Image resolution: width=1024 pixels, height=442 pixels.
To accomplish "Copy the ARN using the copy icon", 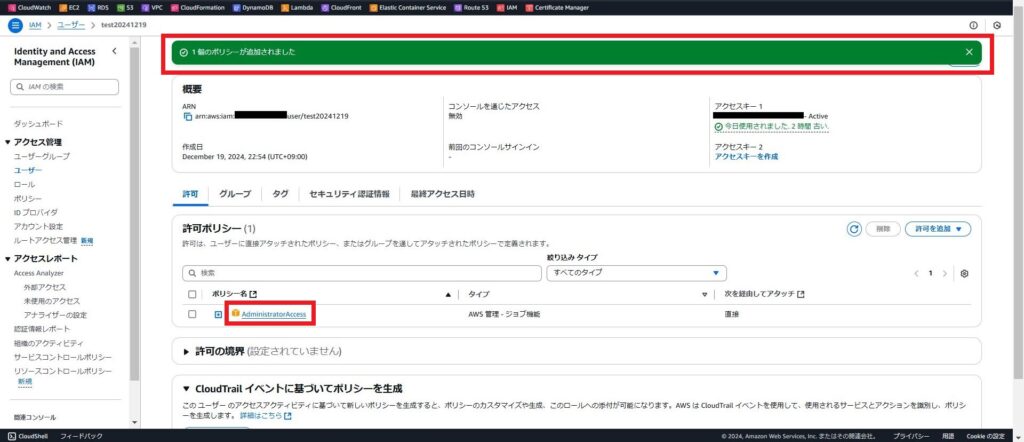I will point(187,117).
